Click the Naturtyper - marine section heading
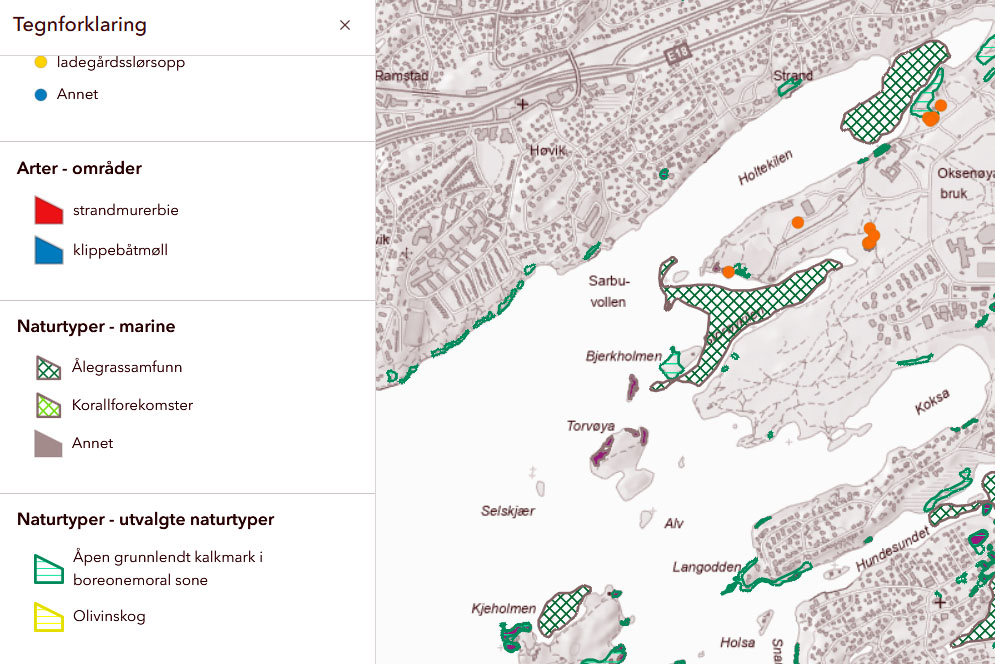The height and width of the screenshot is (664, 995). coord(96,326)
